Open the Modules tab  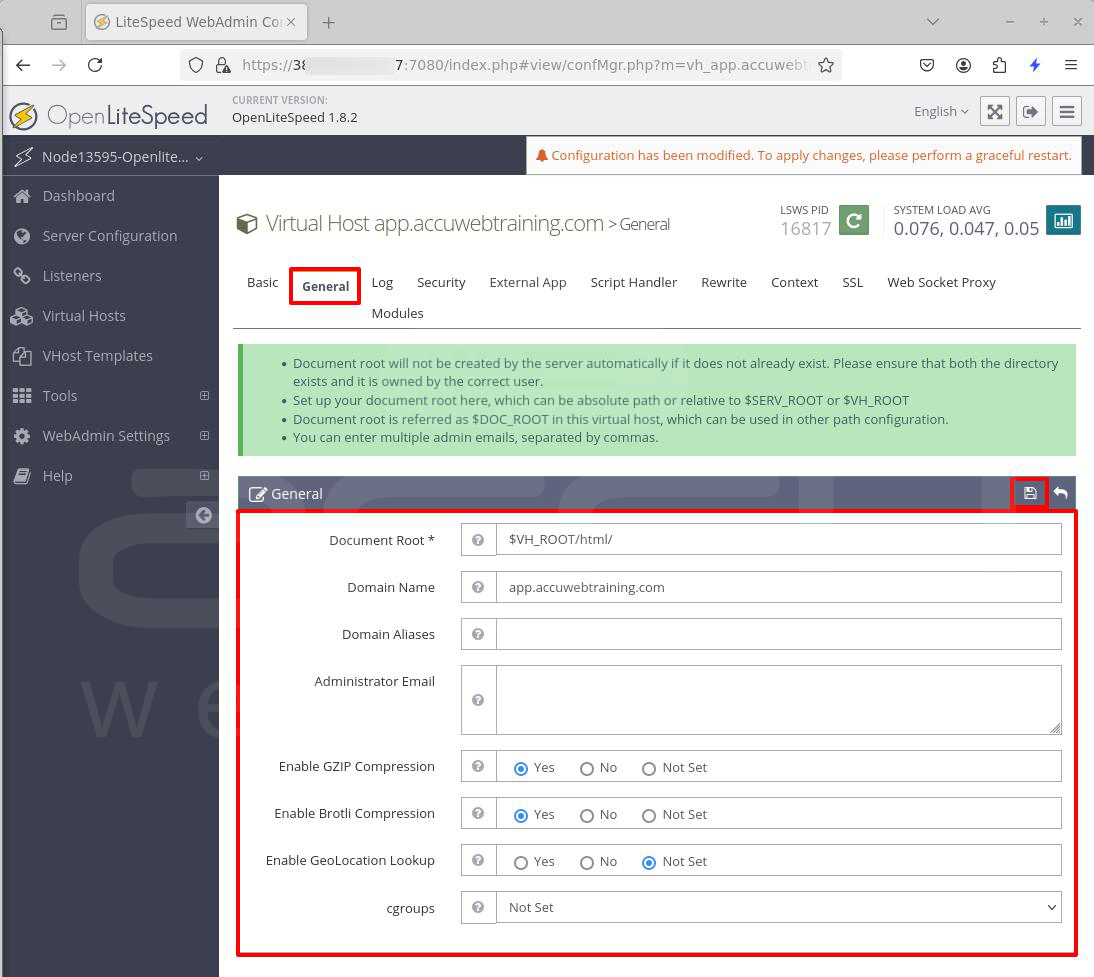pyautogui.click(x=397, y=313)
